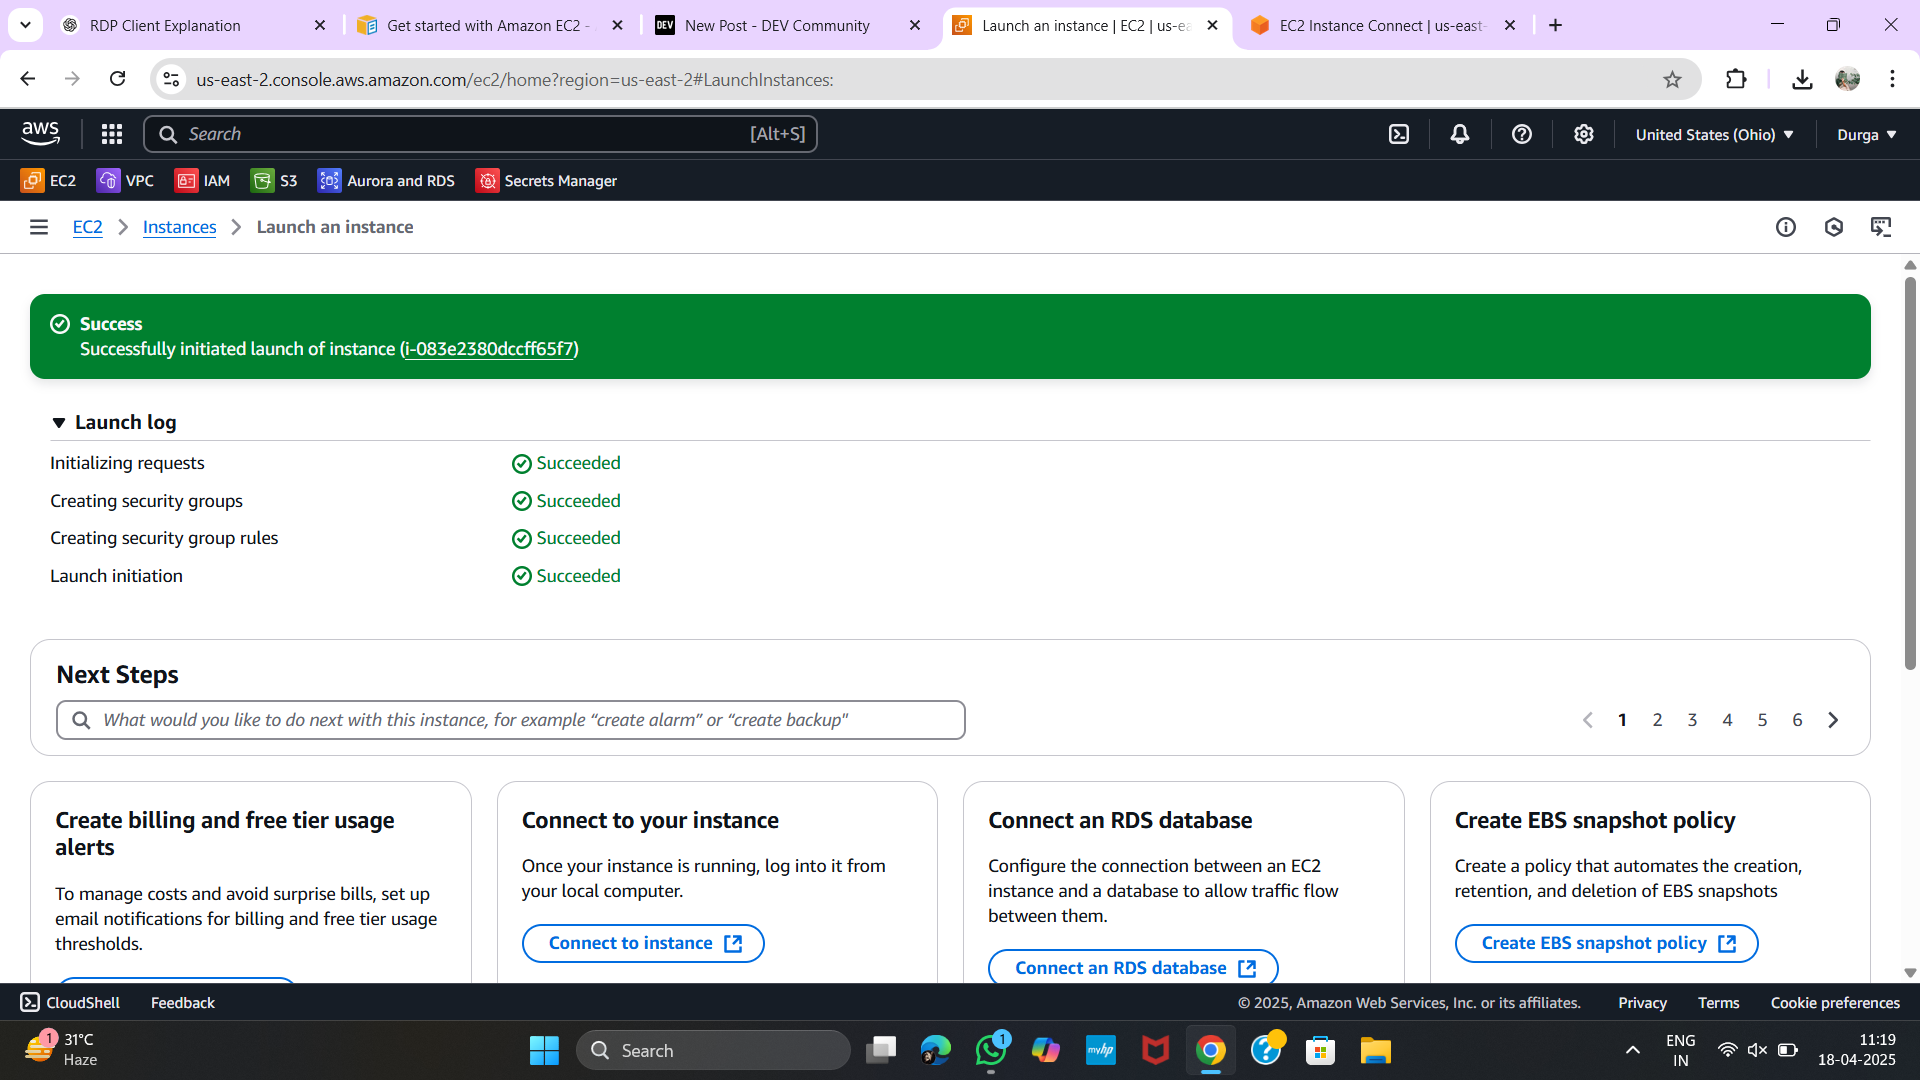This screenshot has width=1920, height=1080.
Task: Collapse the Launch log section
Action: (59, 423)
